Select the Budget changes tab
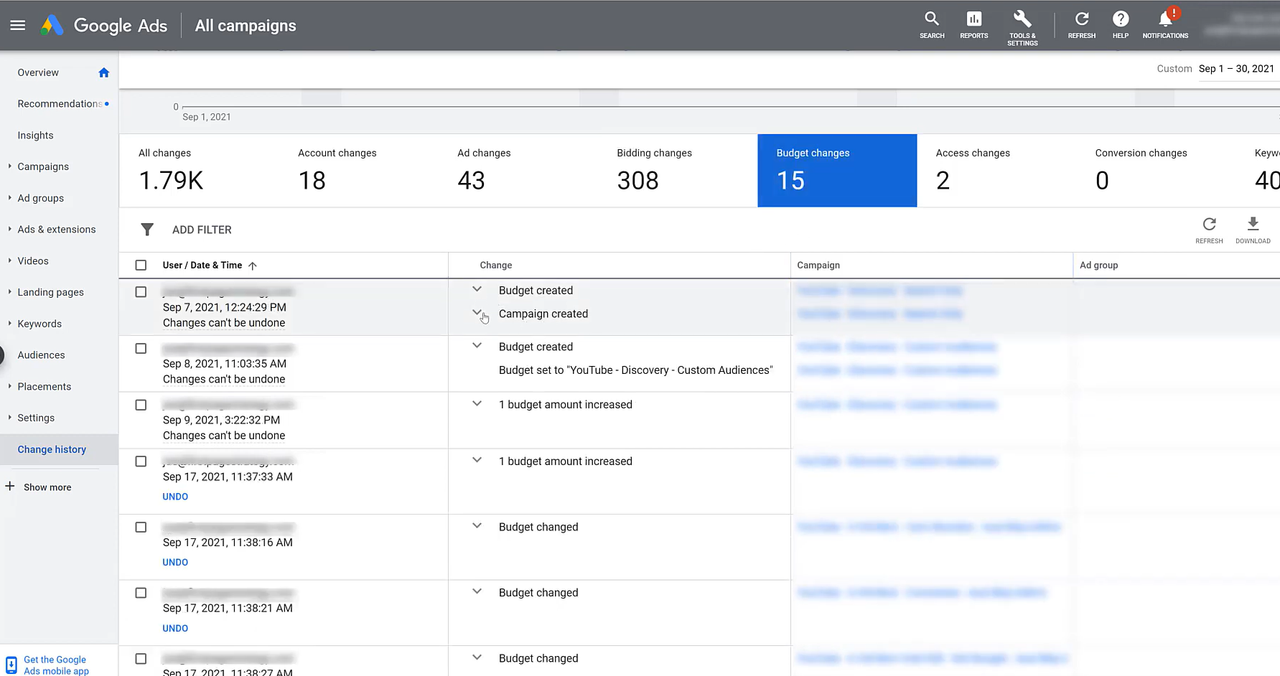This screenshot has width=1280, height=676. click(837, 171)
